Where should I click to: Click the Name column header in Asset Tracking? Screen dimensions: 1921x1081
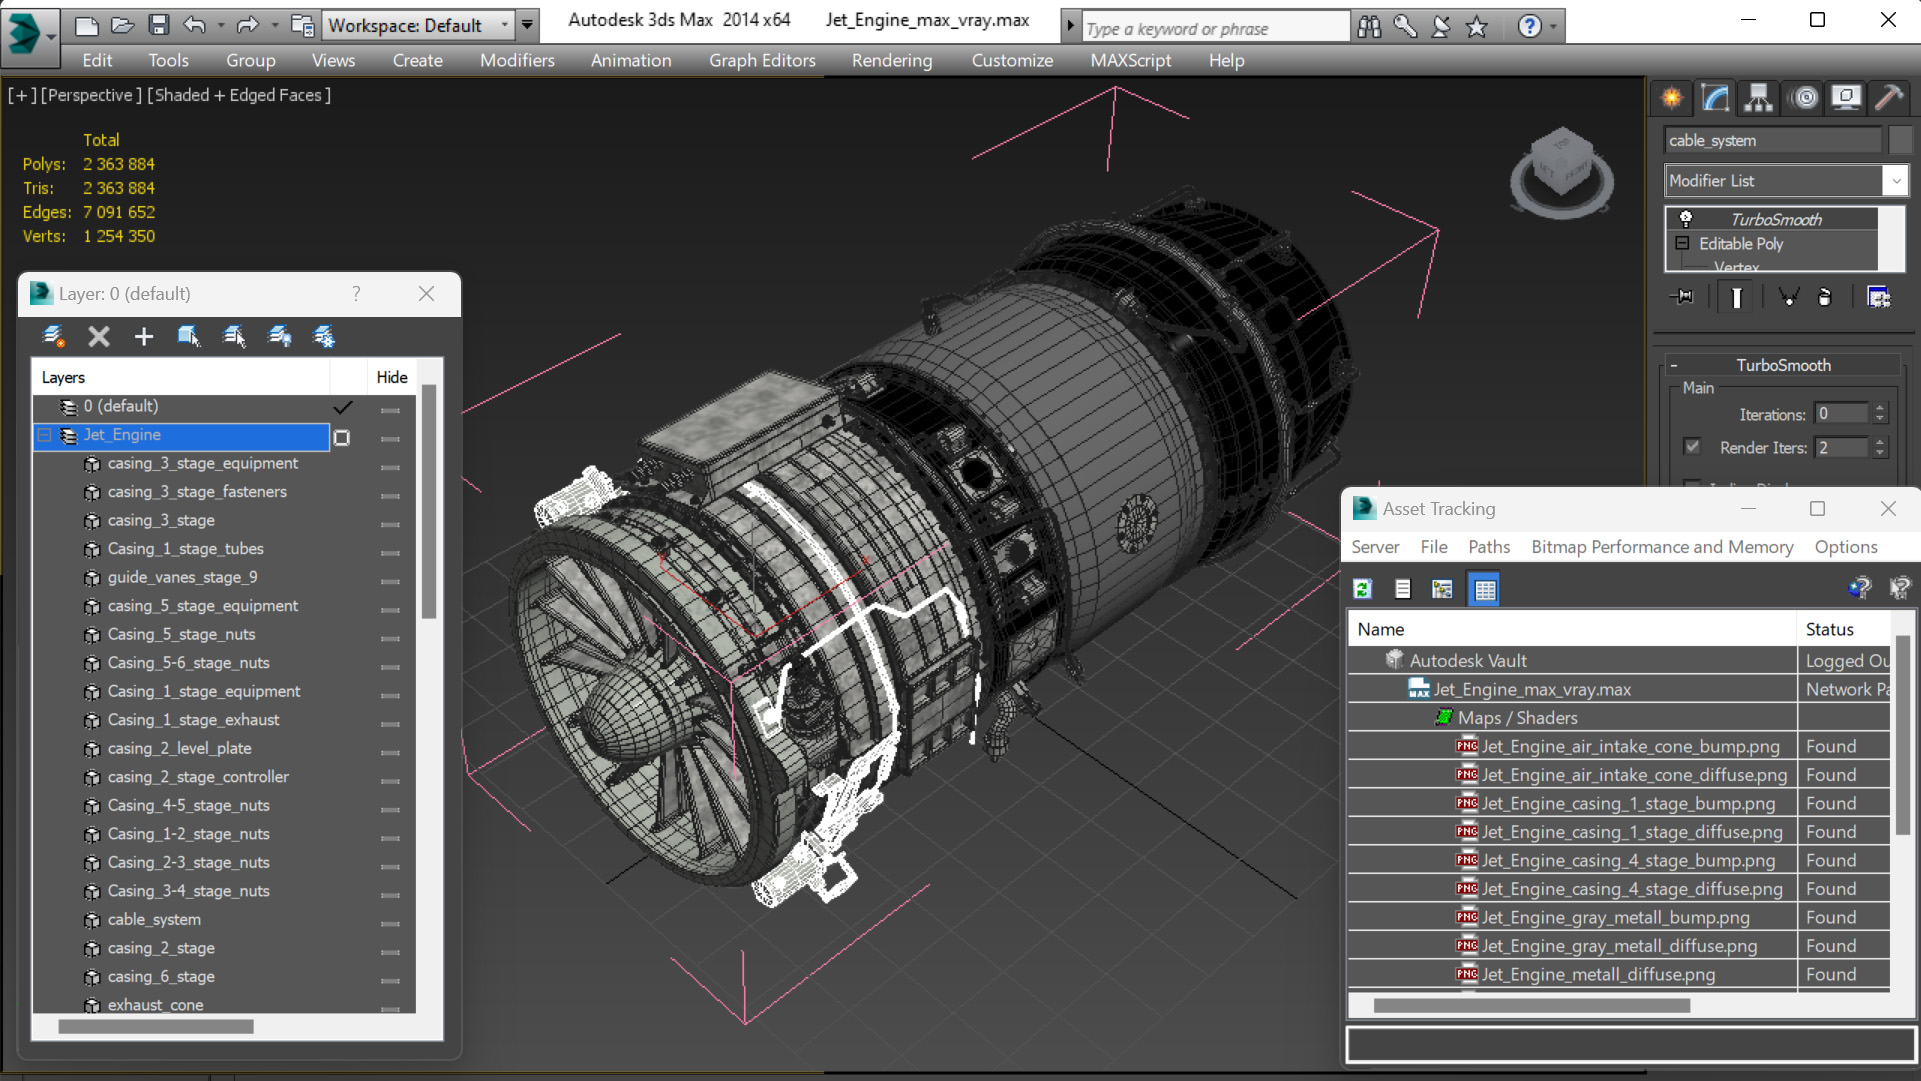1572,629
